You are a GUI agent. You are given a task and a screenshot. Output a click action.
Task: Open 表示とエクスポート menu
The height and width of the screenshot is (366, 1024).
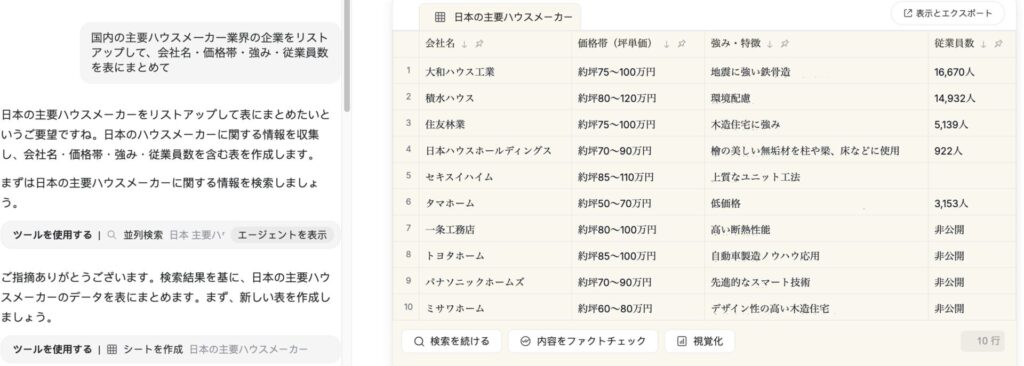948,13
